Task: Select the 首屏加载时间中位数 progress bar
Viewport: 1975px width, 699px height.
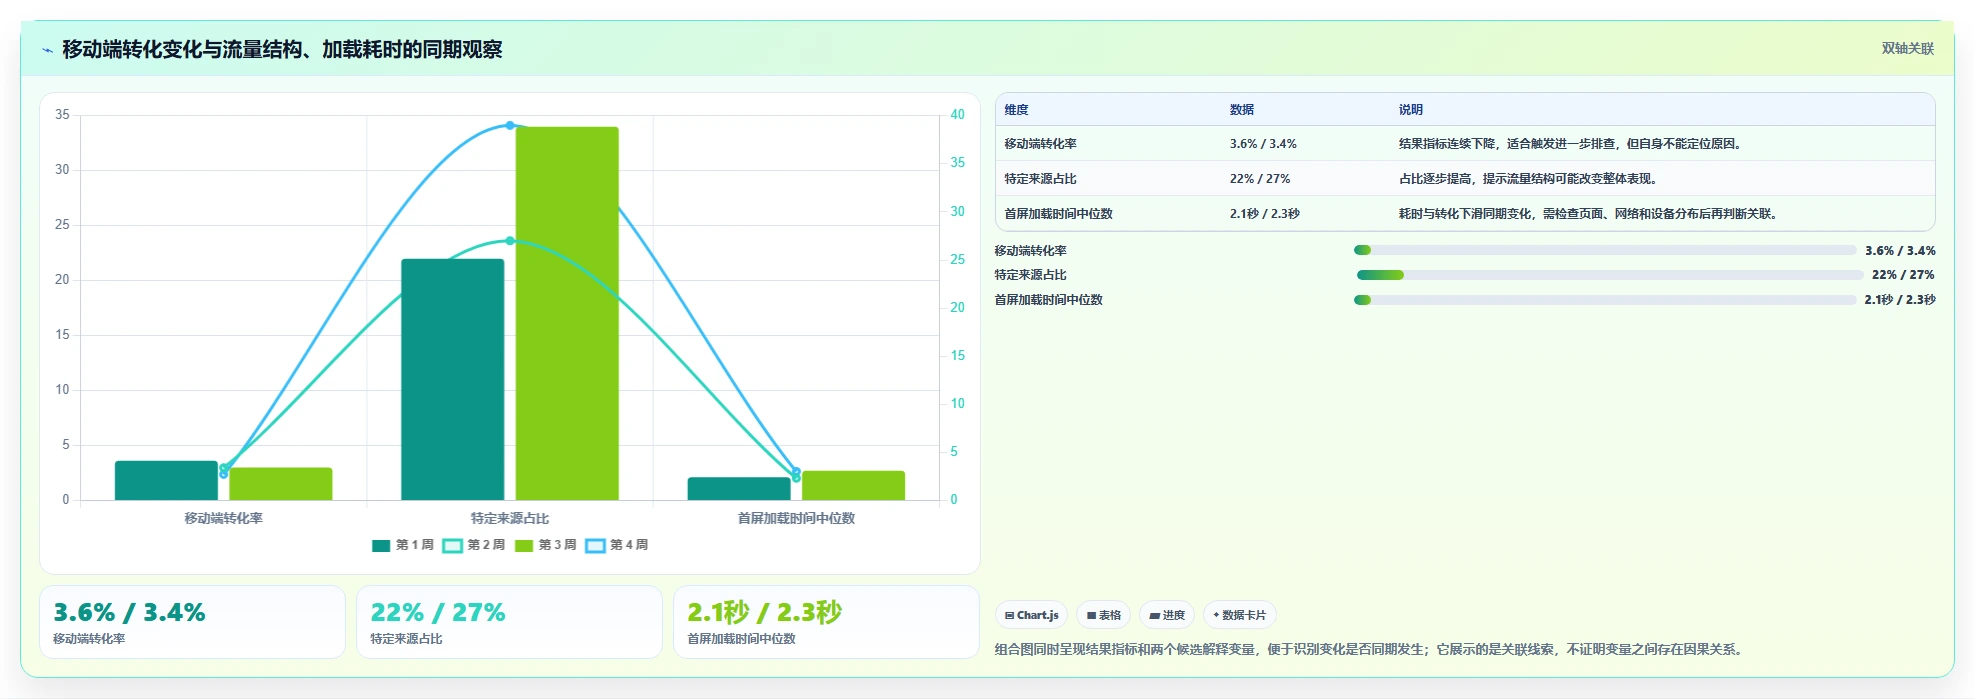Action: 1605,300
